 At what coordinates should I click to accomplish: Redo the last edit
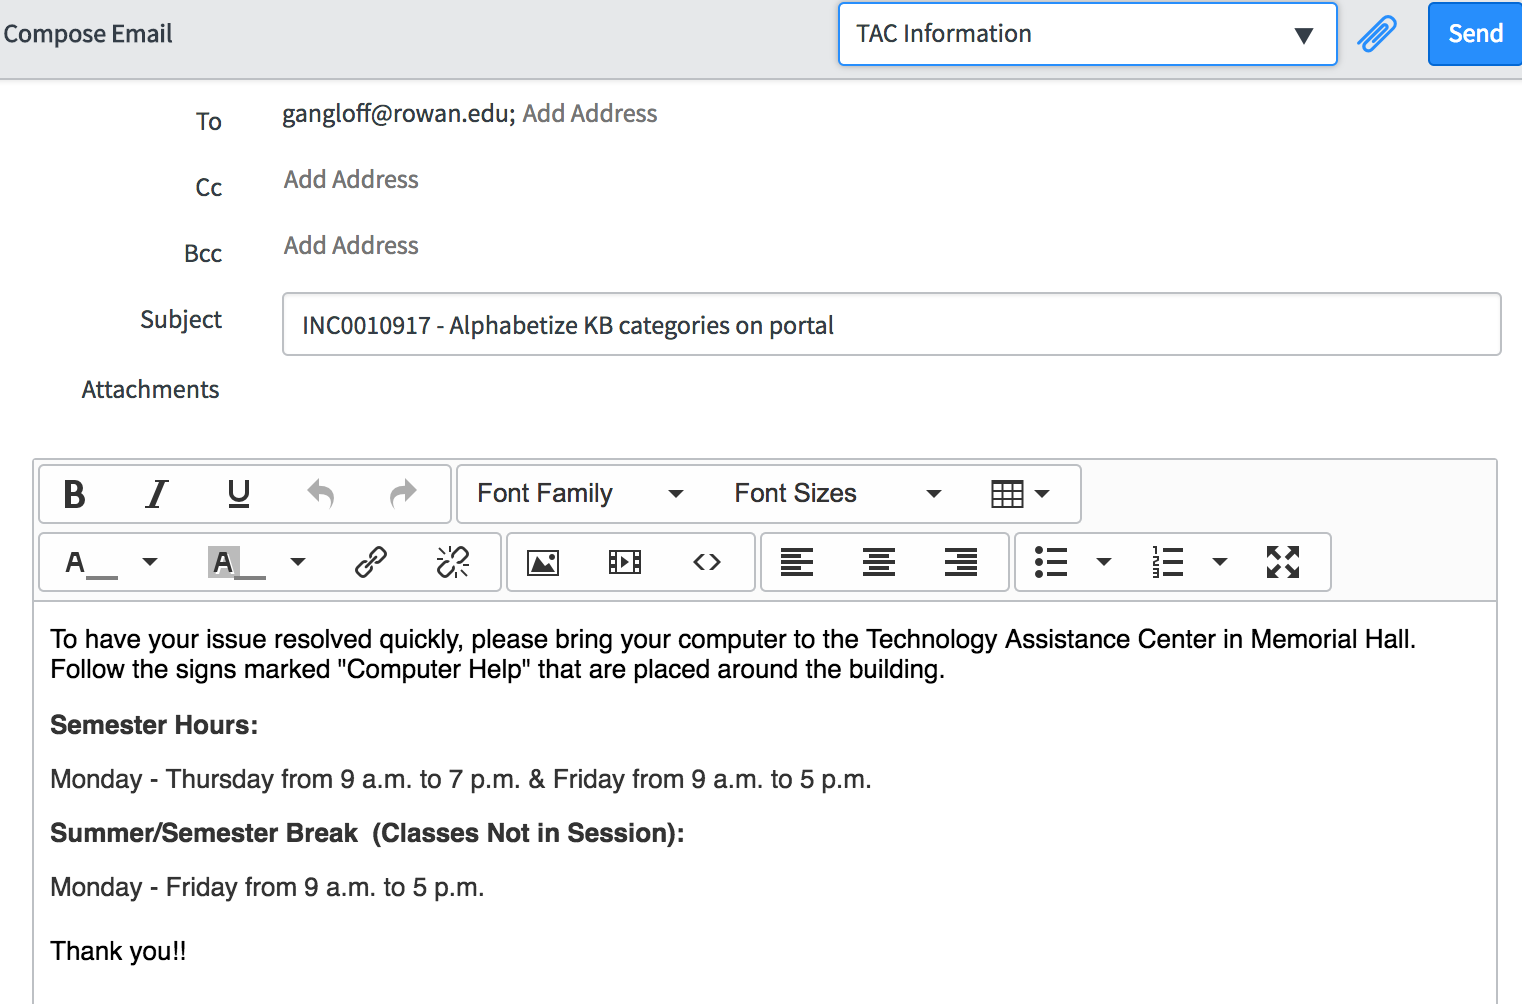coord(402,494)
